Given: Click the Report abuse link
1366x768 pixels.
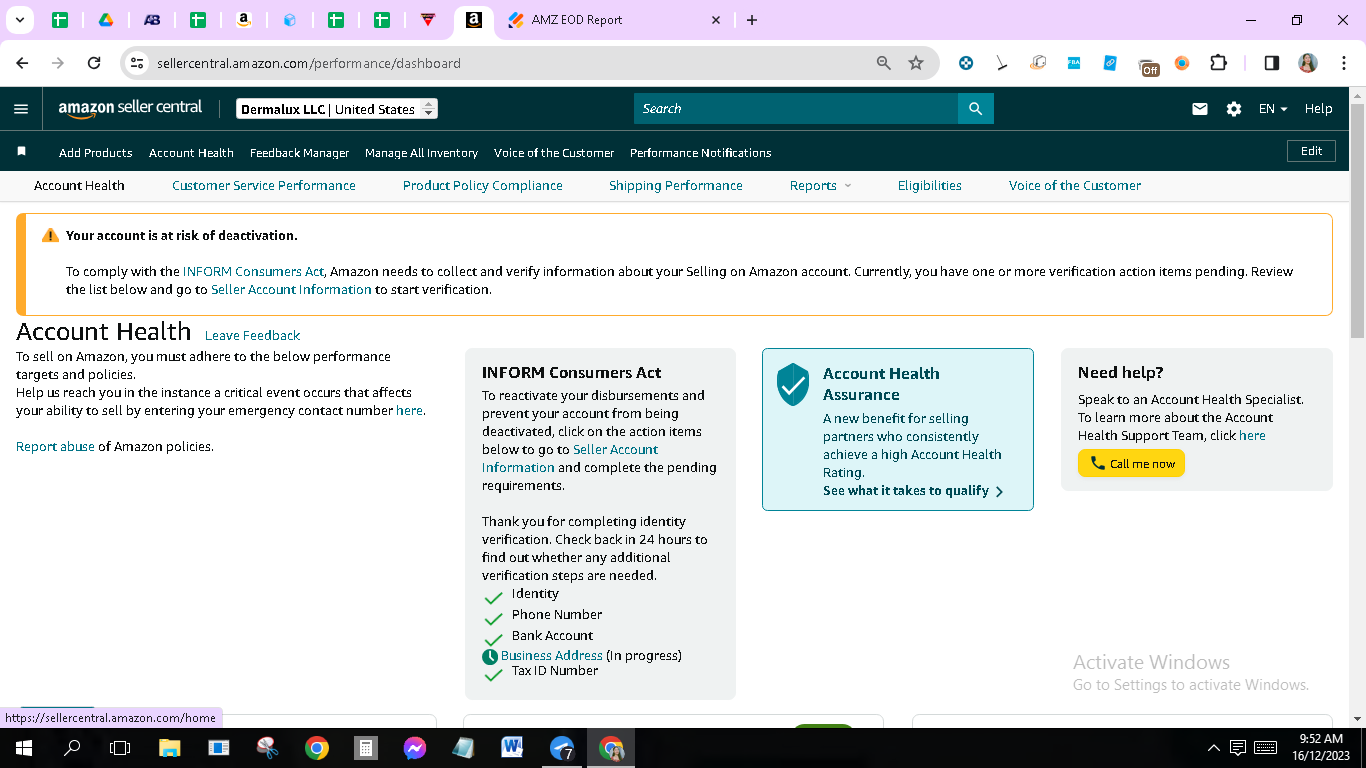Looking at the screenshot, I should (x=56, y=446).
